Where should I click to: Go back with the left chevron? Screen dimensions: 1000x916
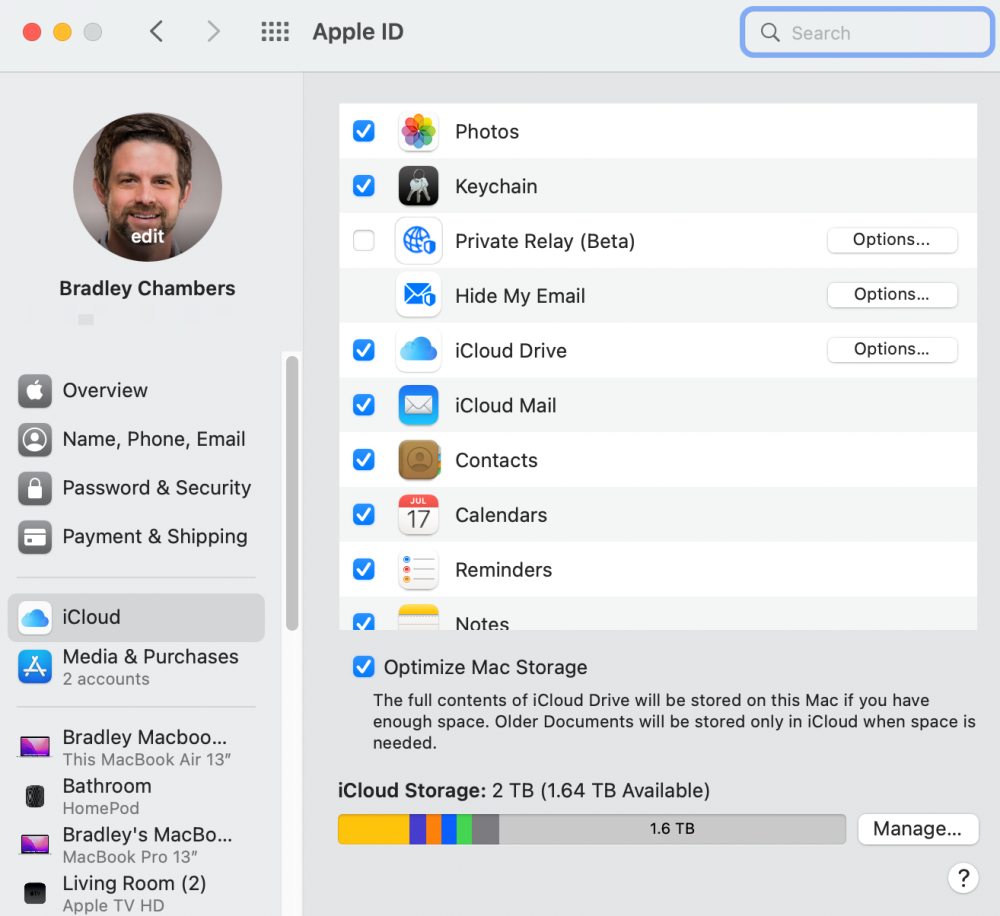click(156, 31)
